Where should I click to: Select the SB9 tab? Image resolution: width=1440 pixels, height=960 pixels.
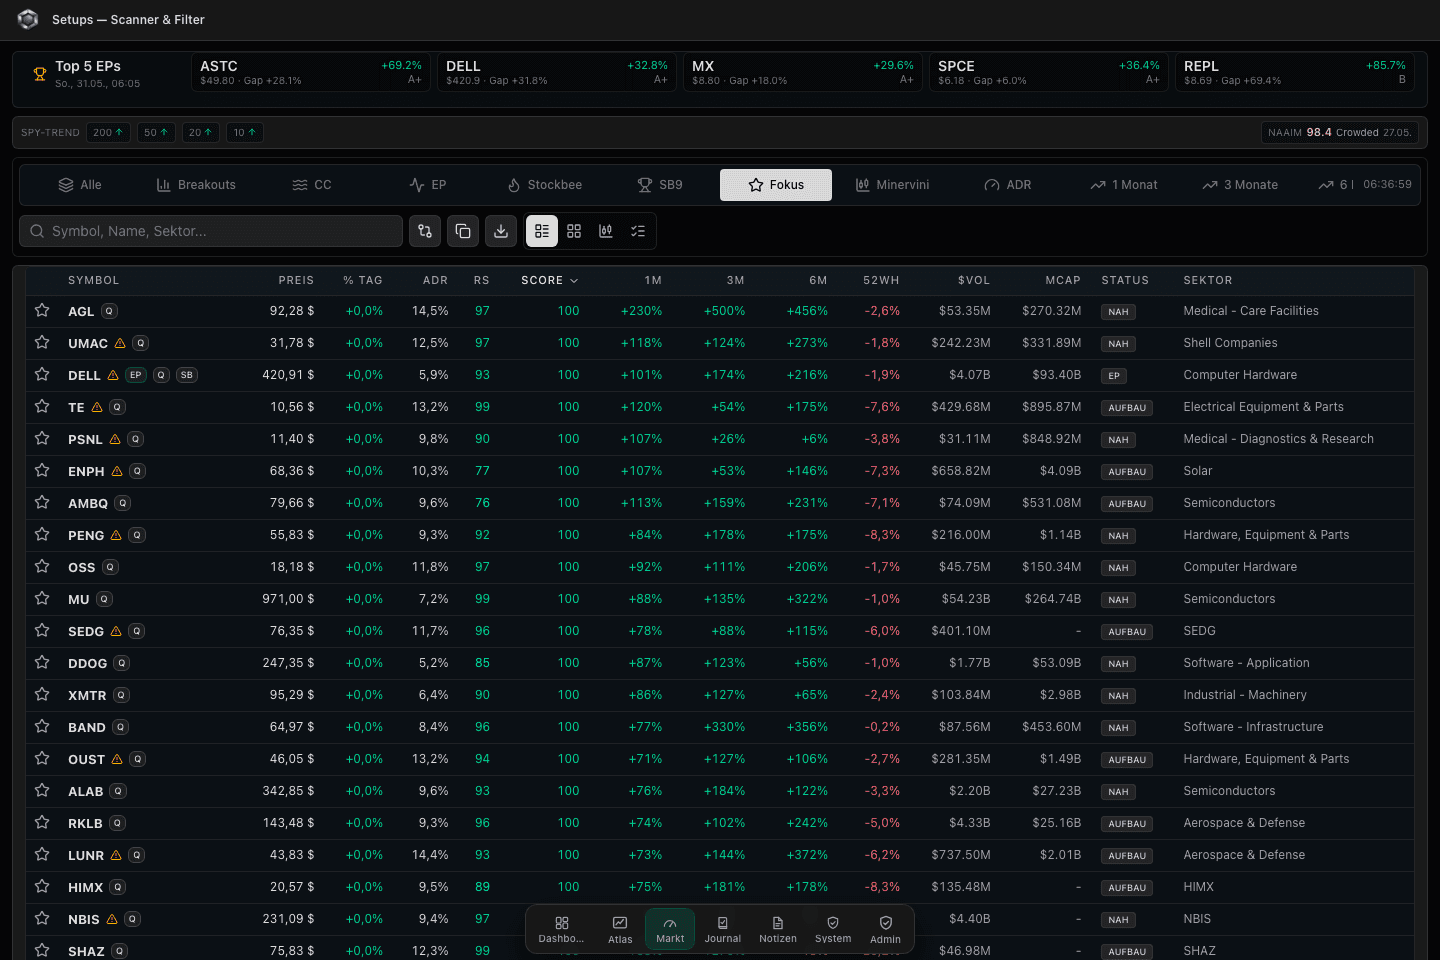pos(660,185)
